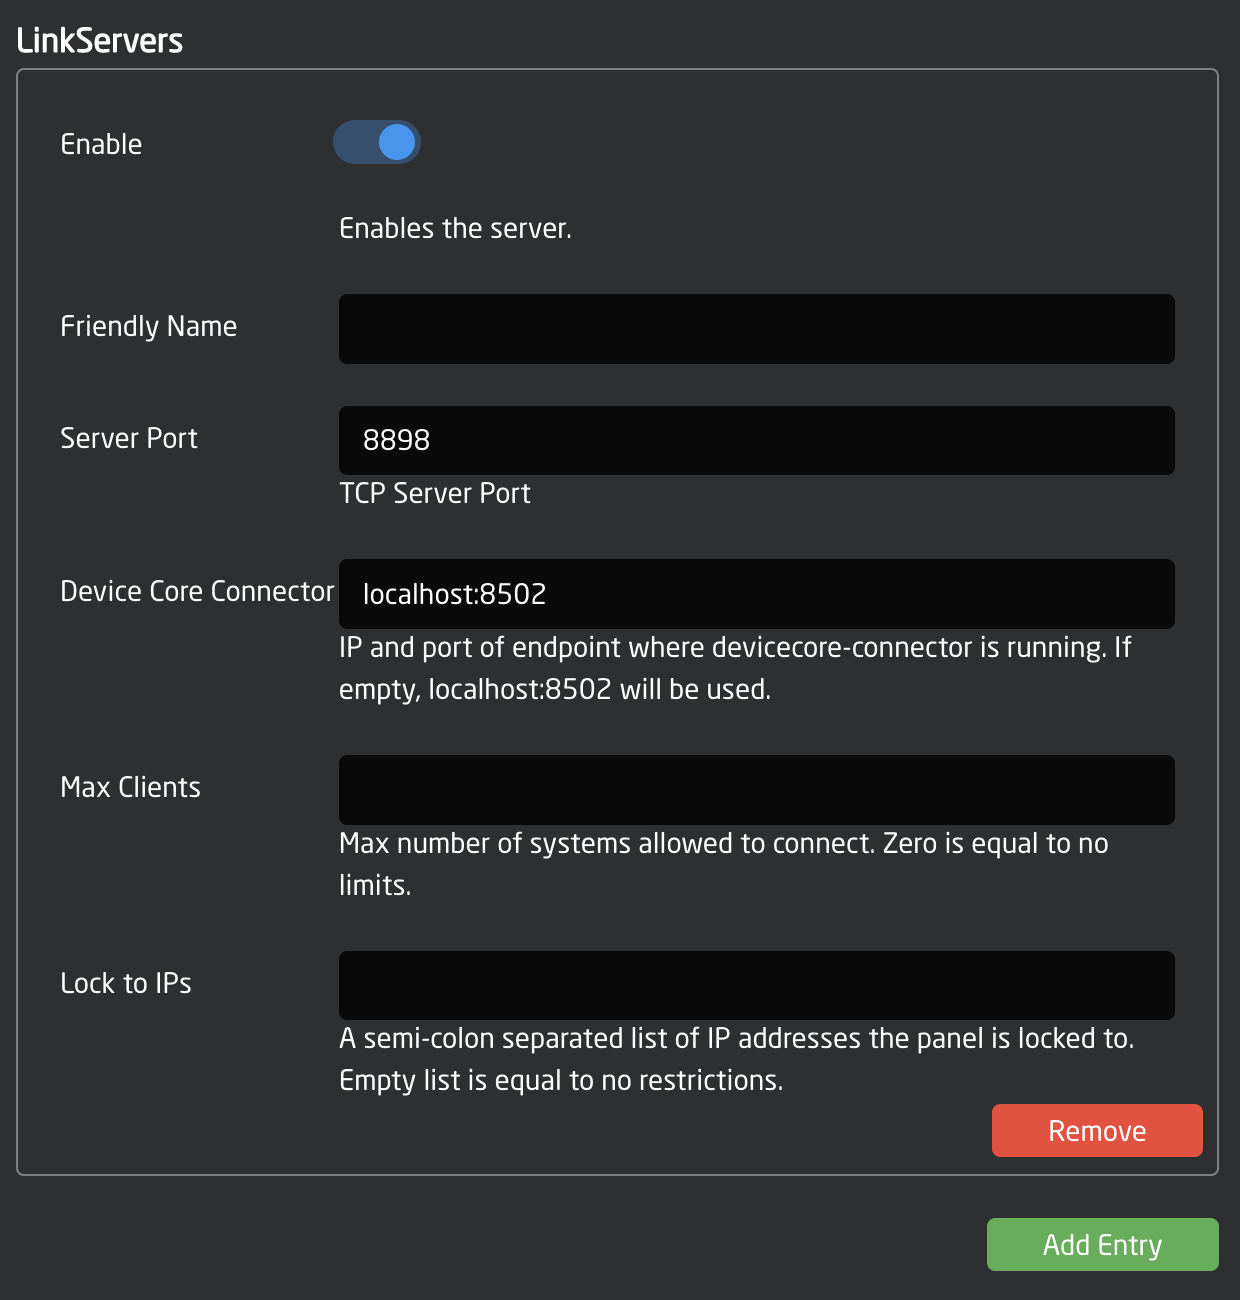Screen dimensions: 1240x1300
Task: Click the Device Core Connector label
Action: tap(197, 591)
